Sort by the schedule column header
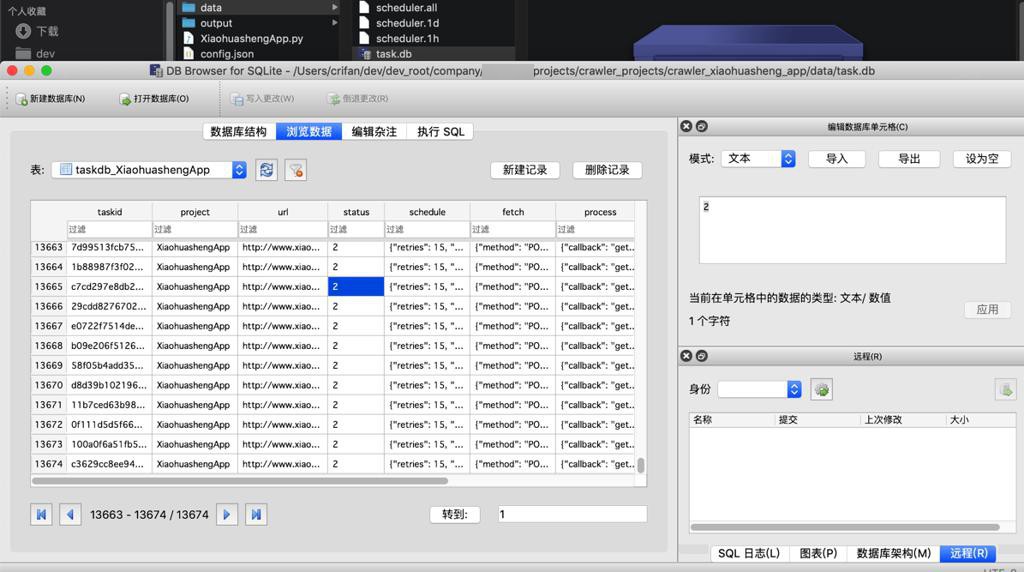1024x572 pixels. 427,212
